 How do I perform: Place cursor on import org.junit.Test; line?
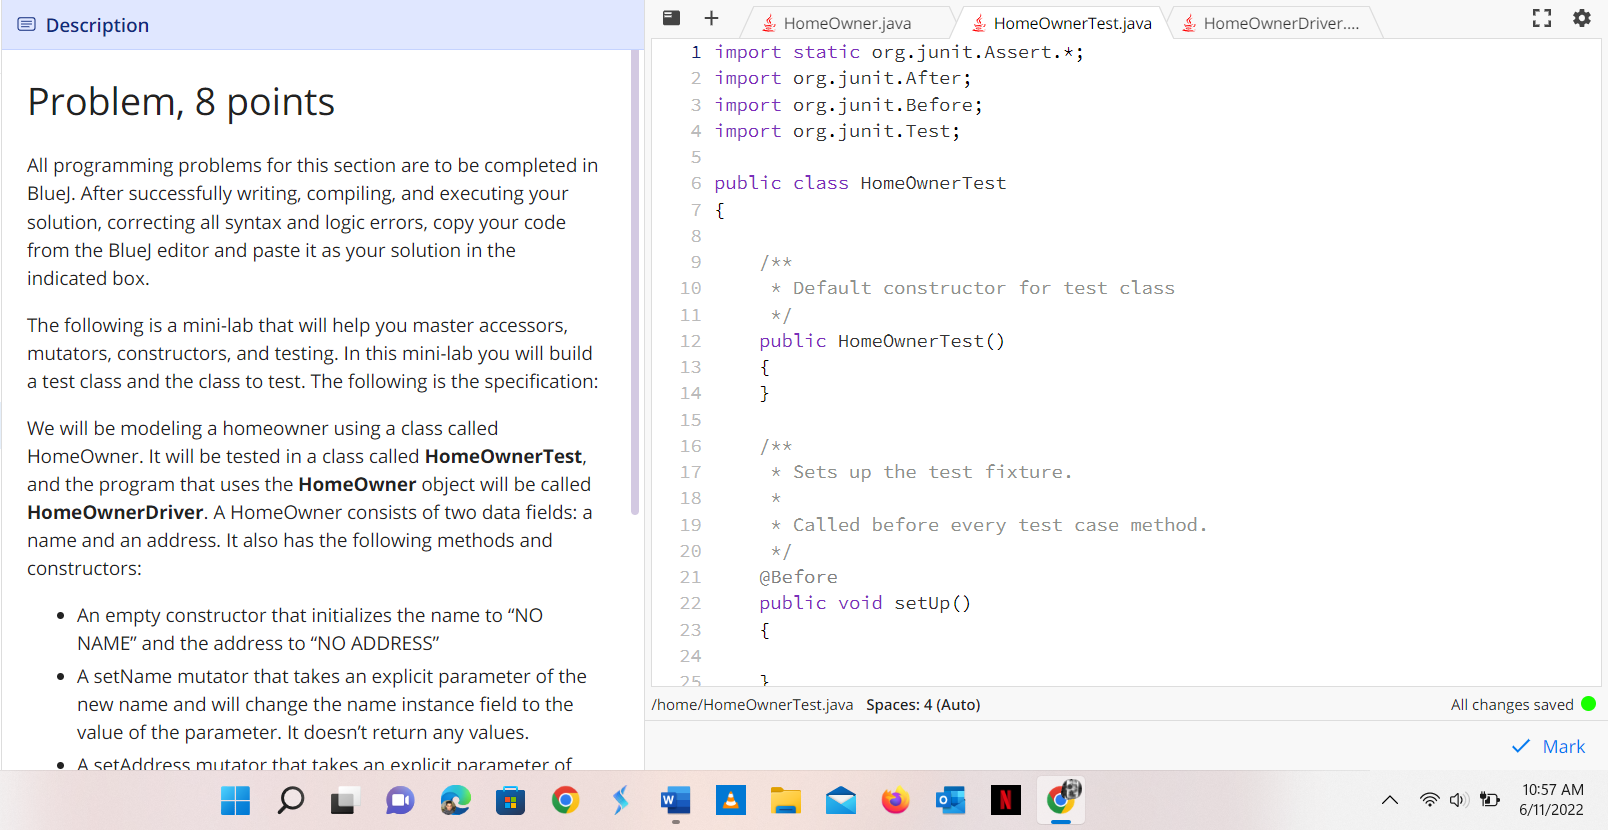[x=837, y=131]
